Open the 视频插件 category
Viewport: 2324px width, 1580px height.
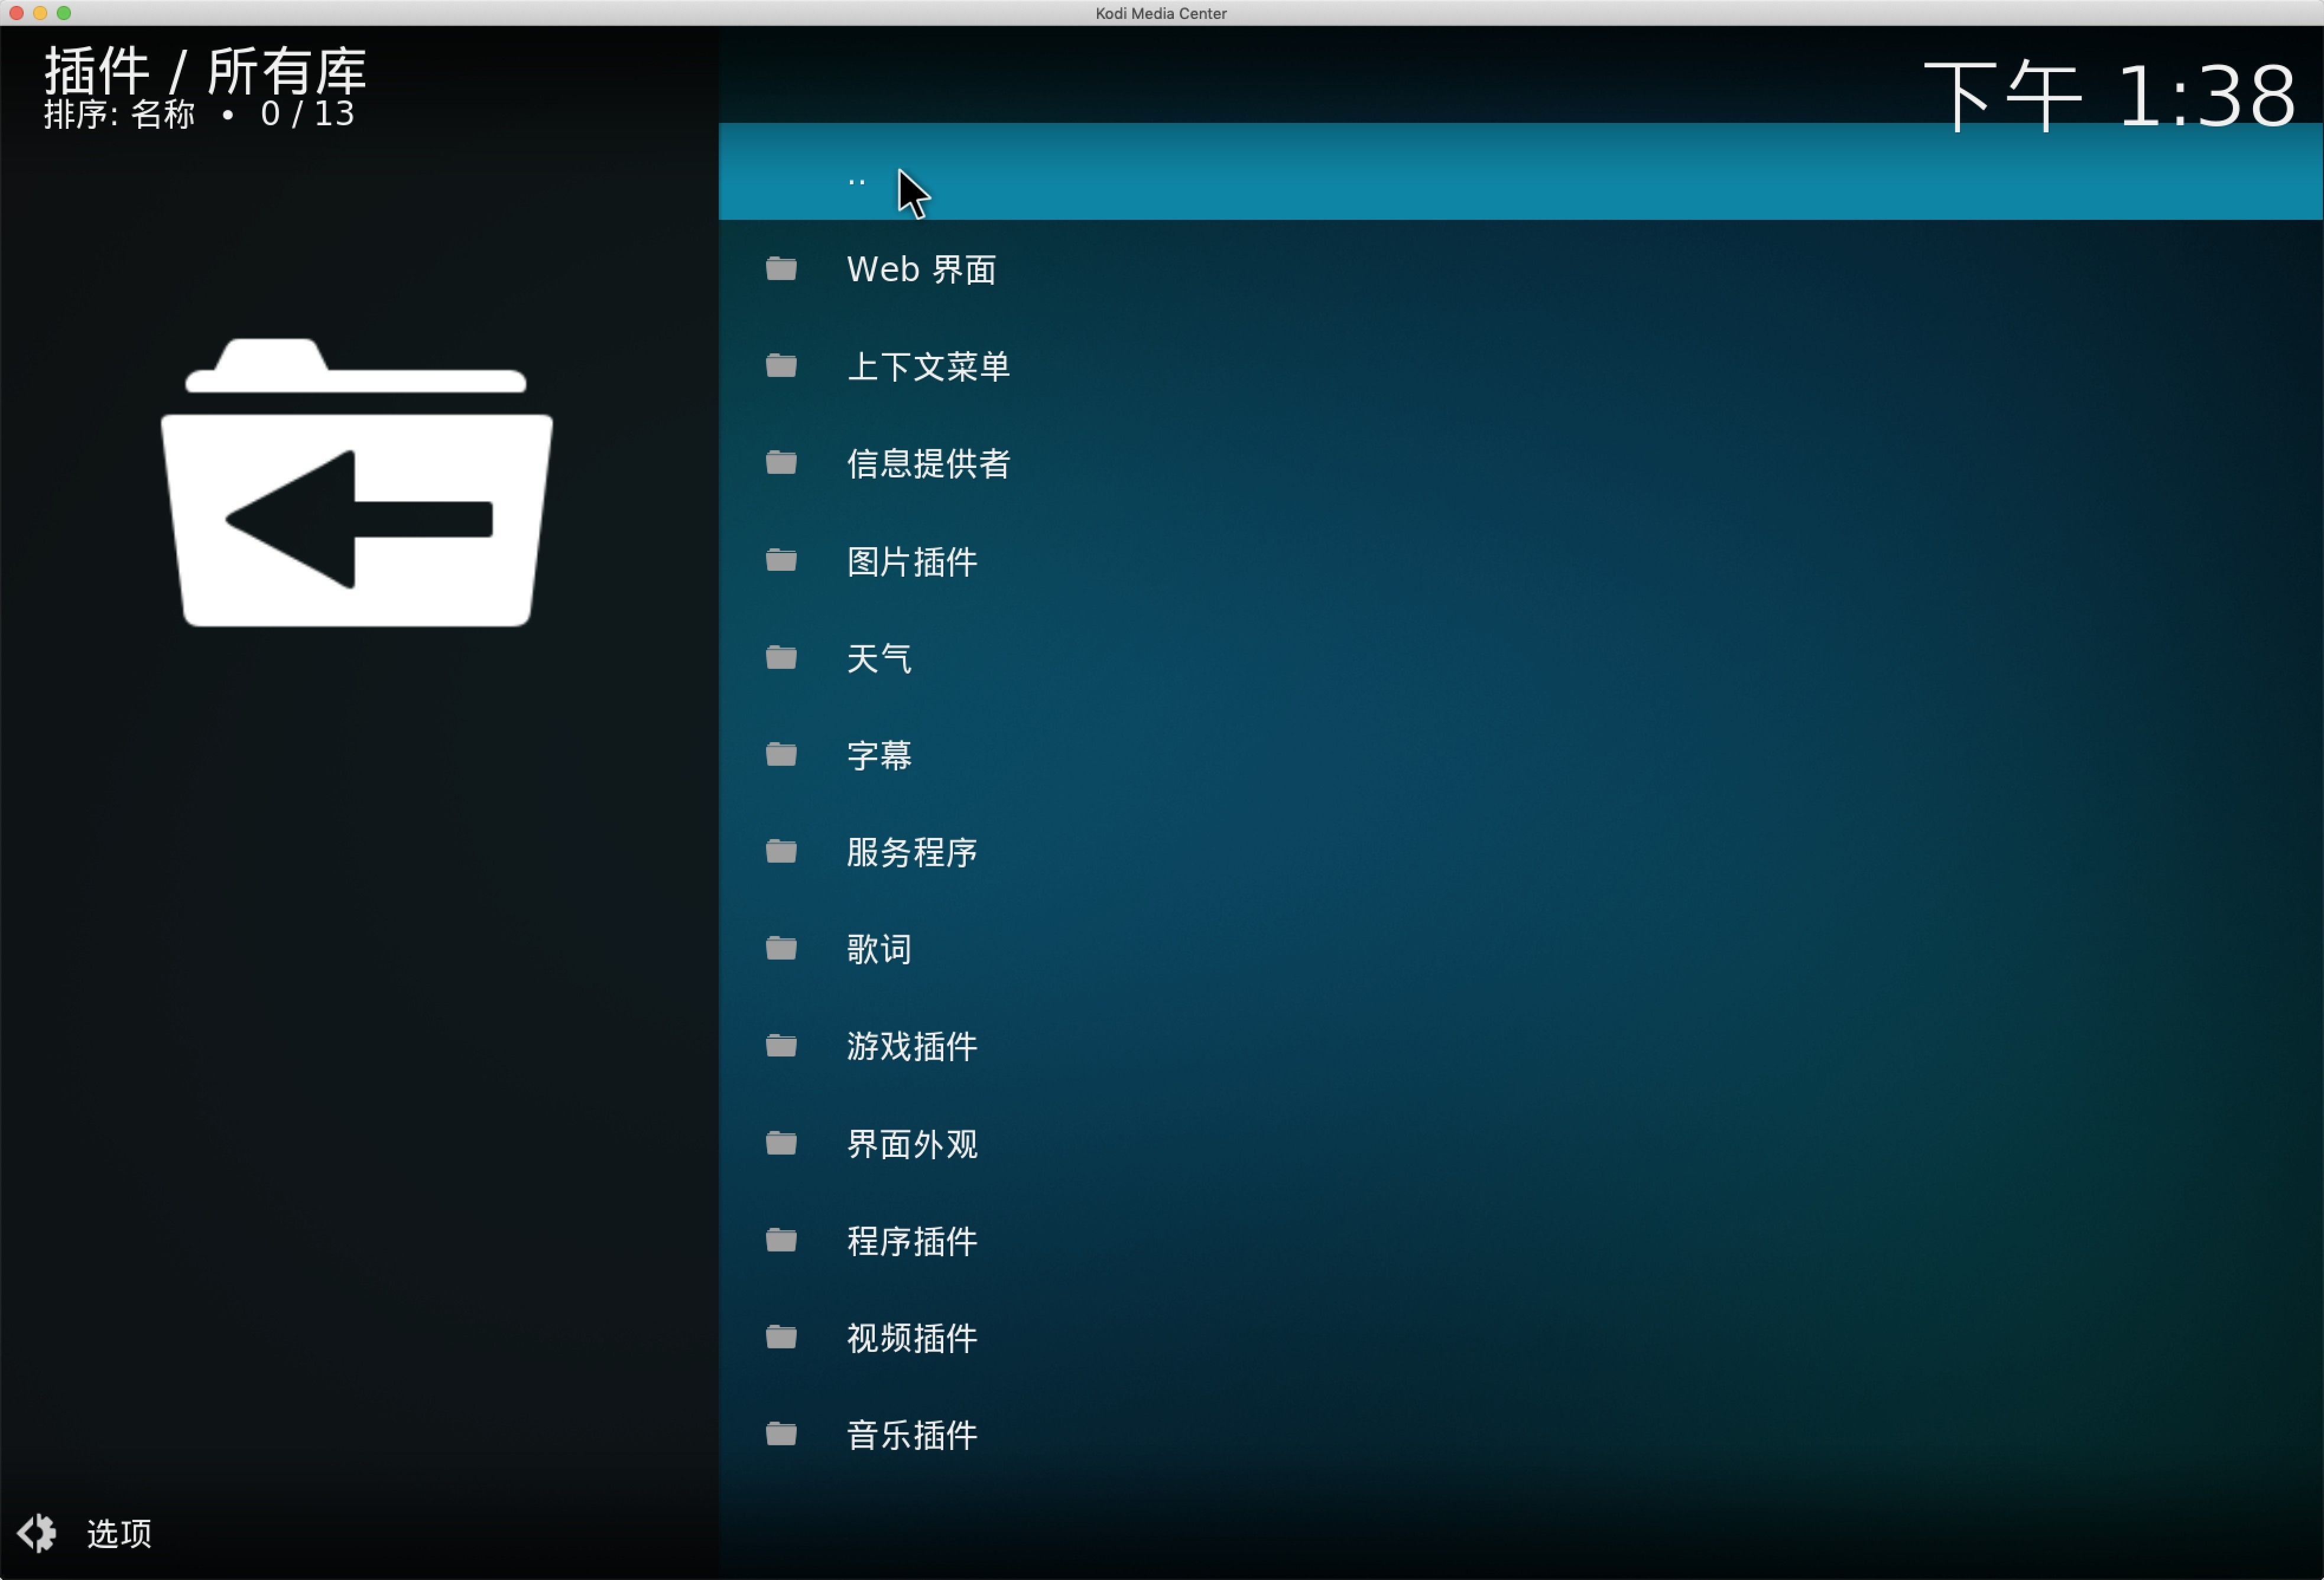point(912,1338)
